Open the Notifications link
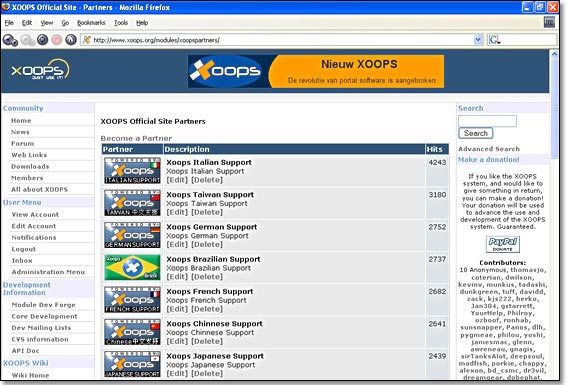This screenshot has height=385, width=570. point(34,238)
